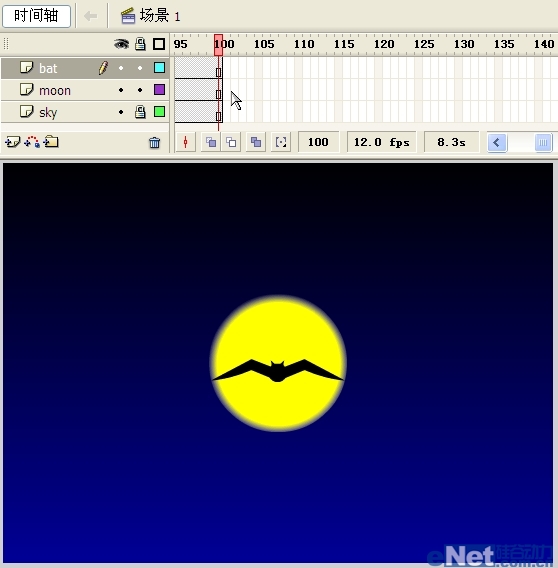Click the red playhead at frame 100
The width and height of the screenshot is (558, 568).
(x=218, y=45)
